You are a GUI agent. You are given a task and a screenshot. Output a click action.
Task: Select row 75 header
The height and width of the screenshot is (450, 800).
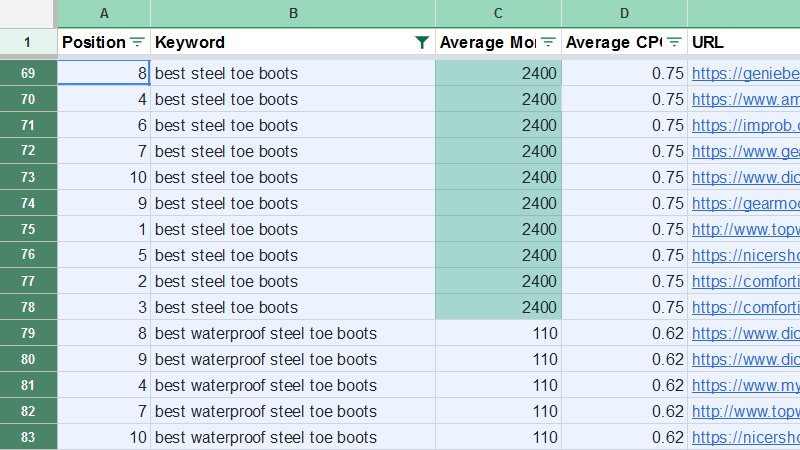point(28,229)
